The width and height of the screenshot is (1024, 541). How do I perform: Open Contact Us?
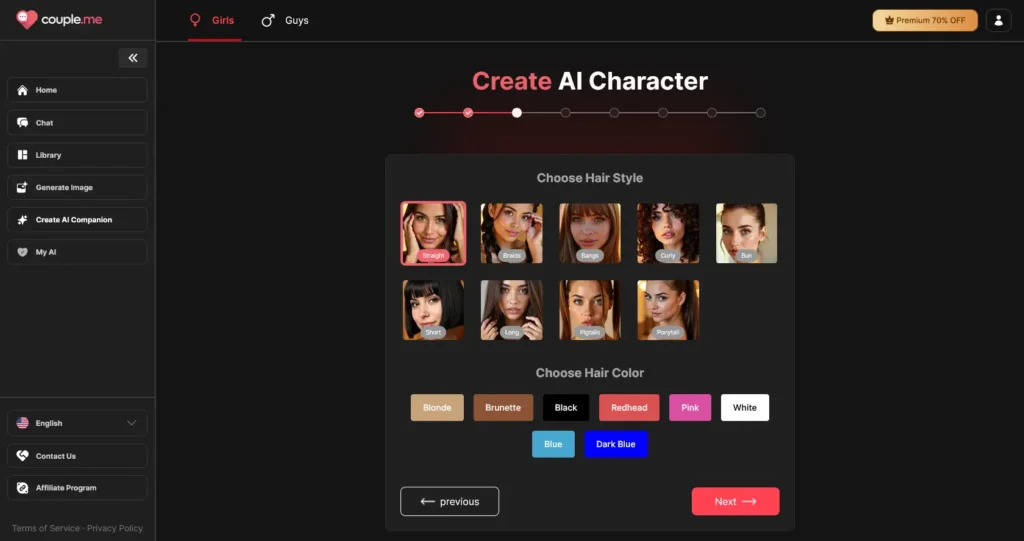tap(77, 456)
